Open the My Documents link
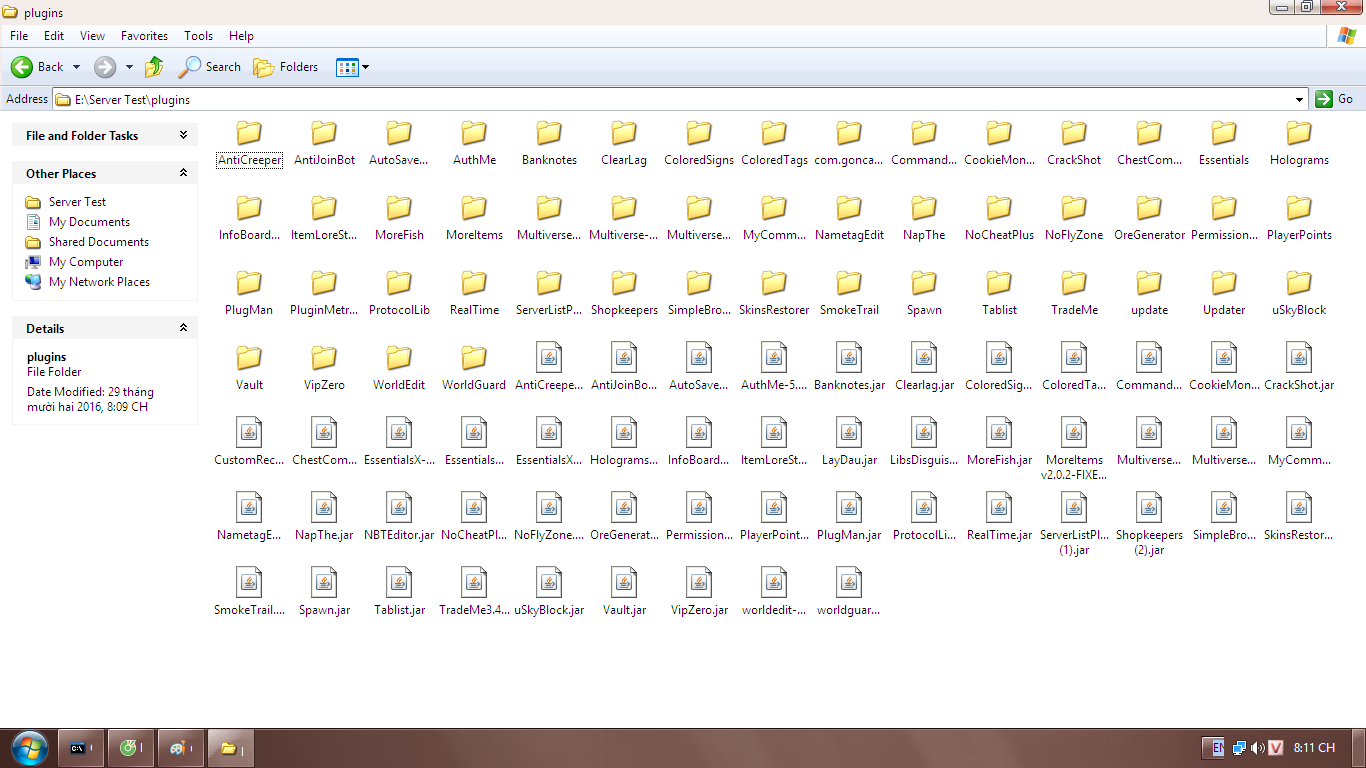This screenshot has width=1366, height=768. tap(89, 222)
